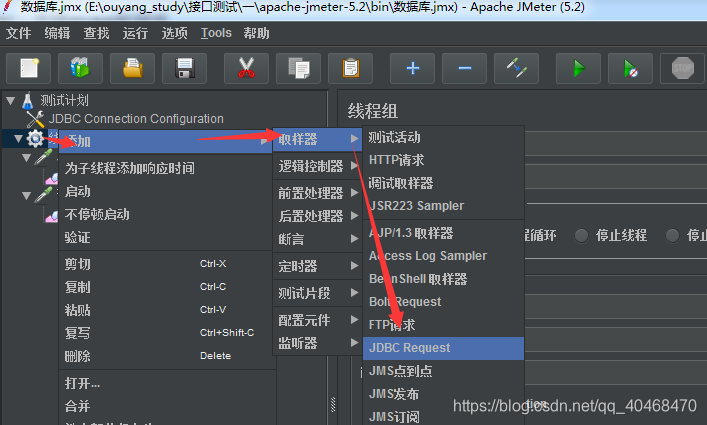
Task: Collapse the thread group tree node
Action: pyautogui.click(x=18, y=138)
